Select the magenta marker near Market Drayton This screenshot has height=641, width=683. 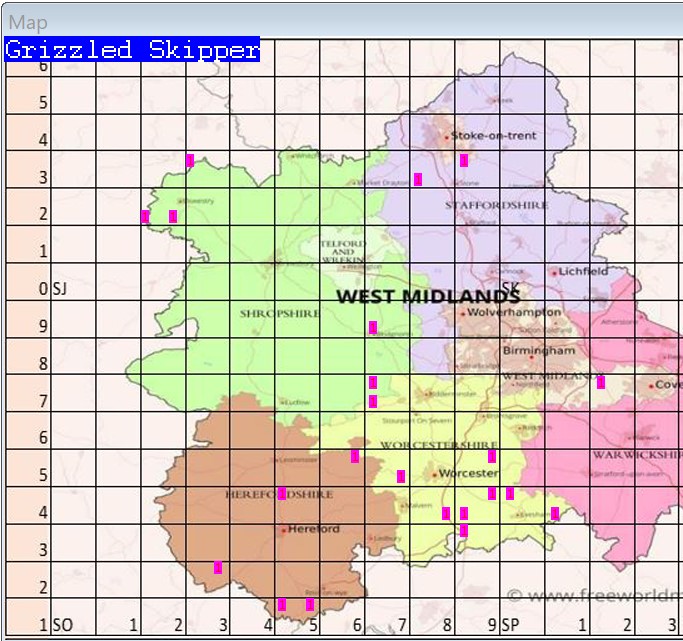(x=418, y=179)
